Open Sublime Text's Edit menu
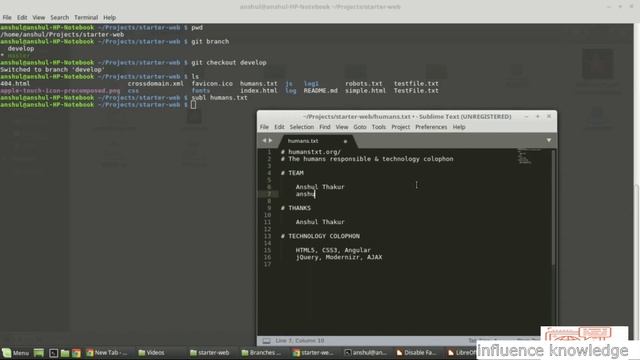The width and height of the screenshot is (640, 360). pos(279,127)
